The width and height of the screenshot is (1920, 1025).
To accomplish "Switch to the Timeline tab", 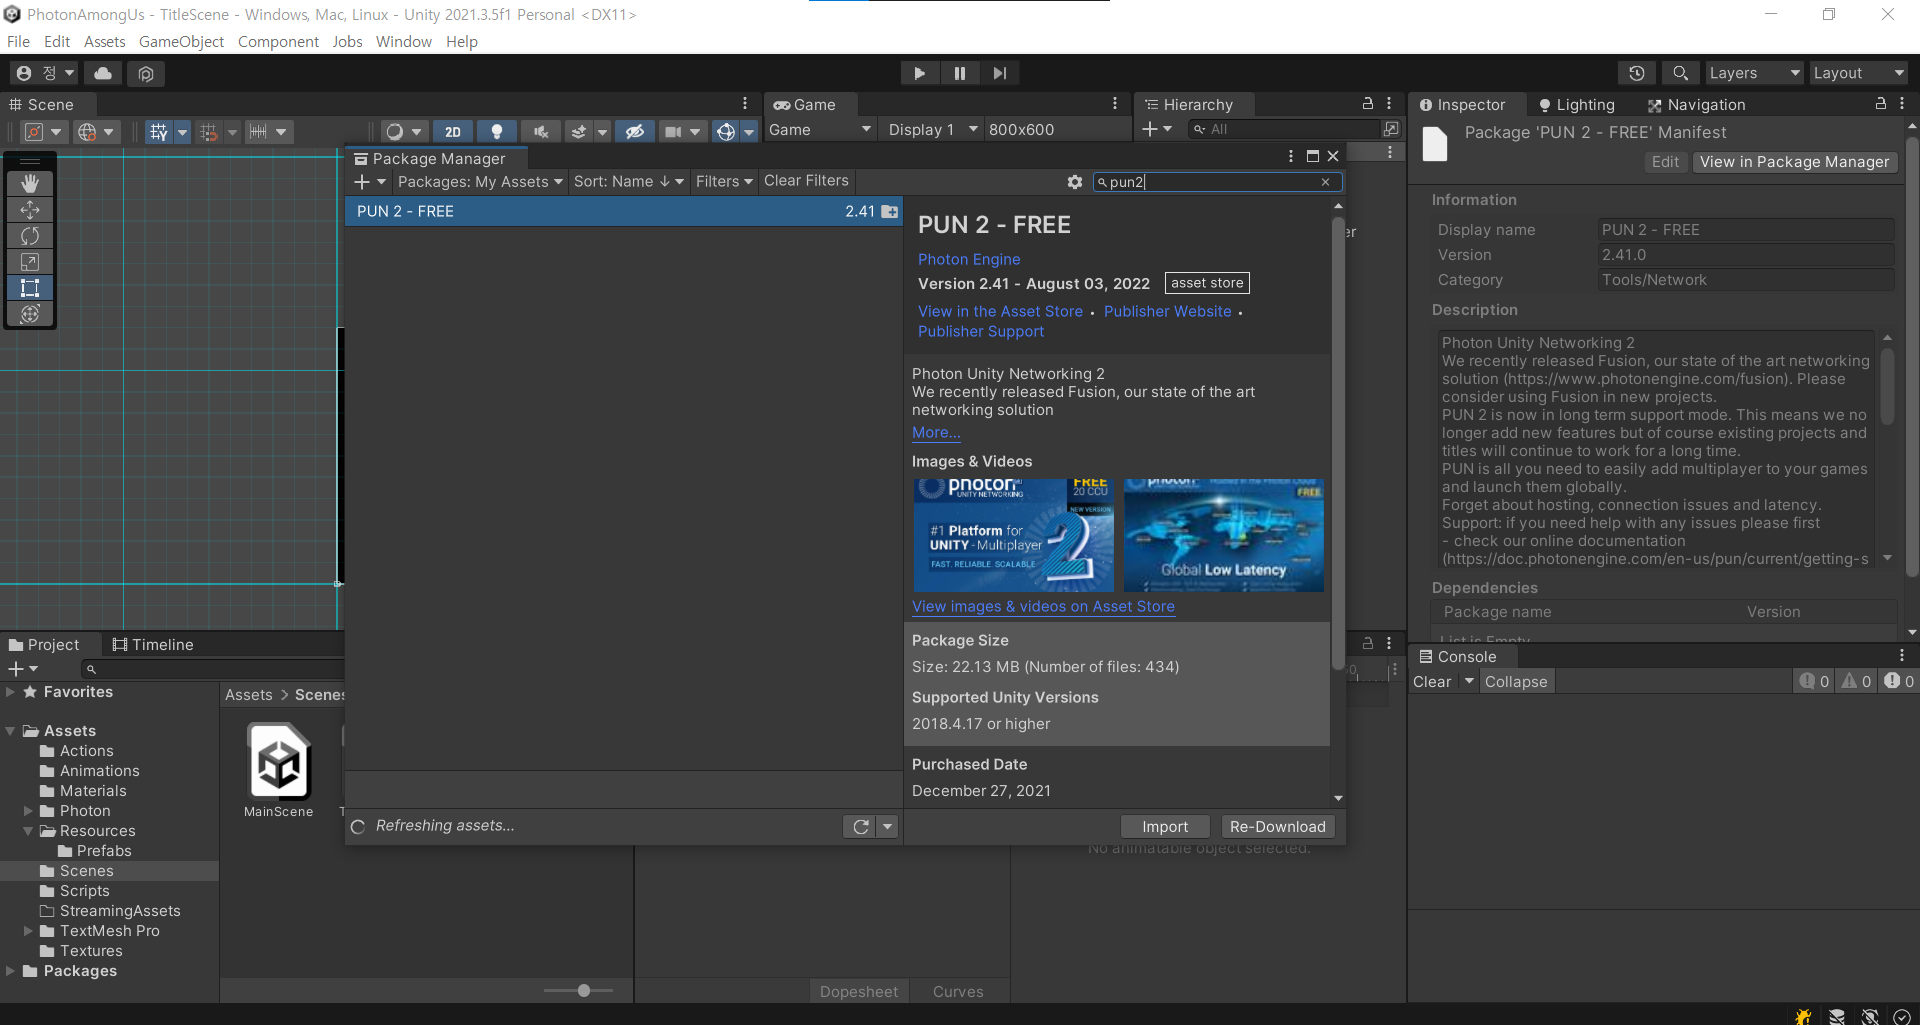I will tap(153, 645).
